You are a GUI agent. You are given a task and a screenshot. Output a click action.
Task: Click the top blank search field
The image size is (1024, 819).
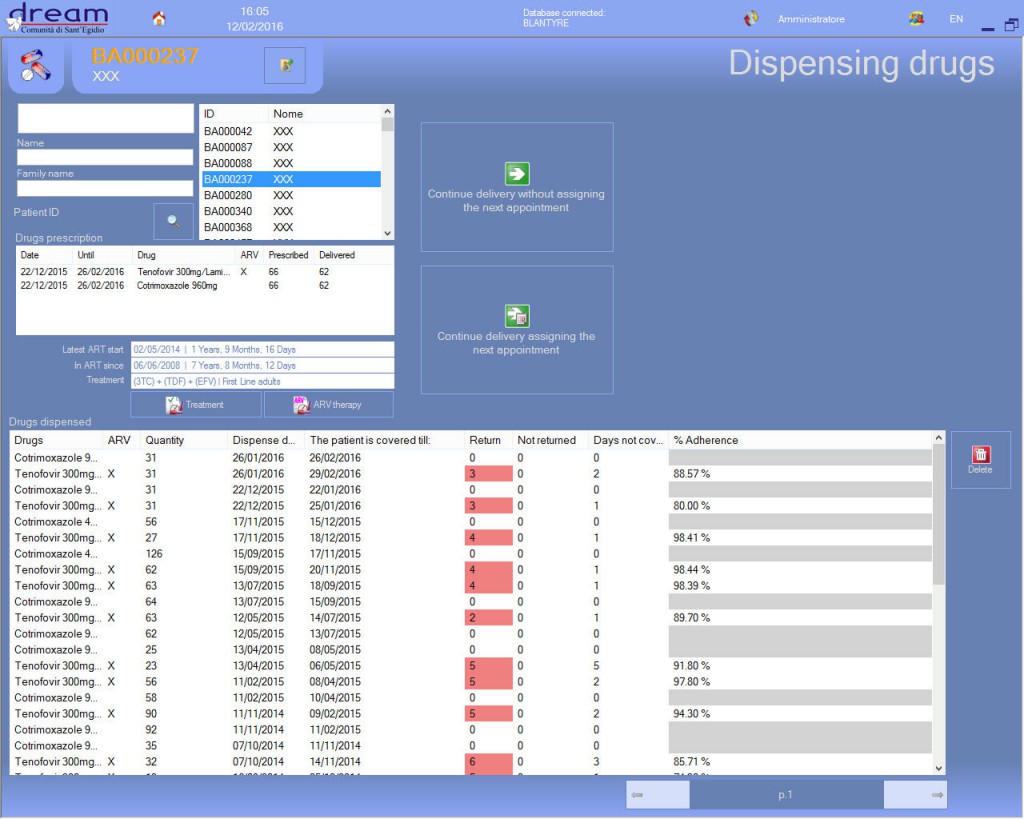click(105, 119)
